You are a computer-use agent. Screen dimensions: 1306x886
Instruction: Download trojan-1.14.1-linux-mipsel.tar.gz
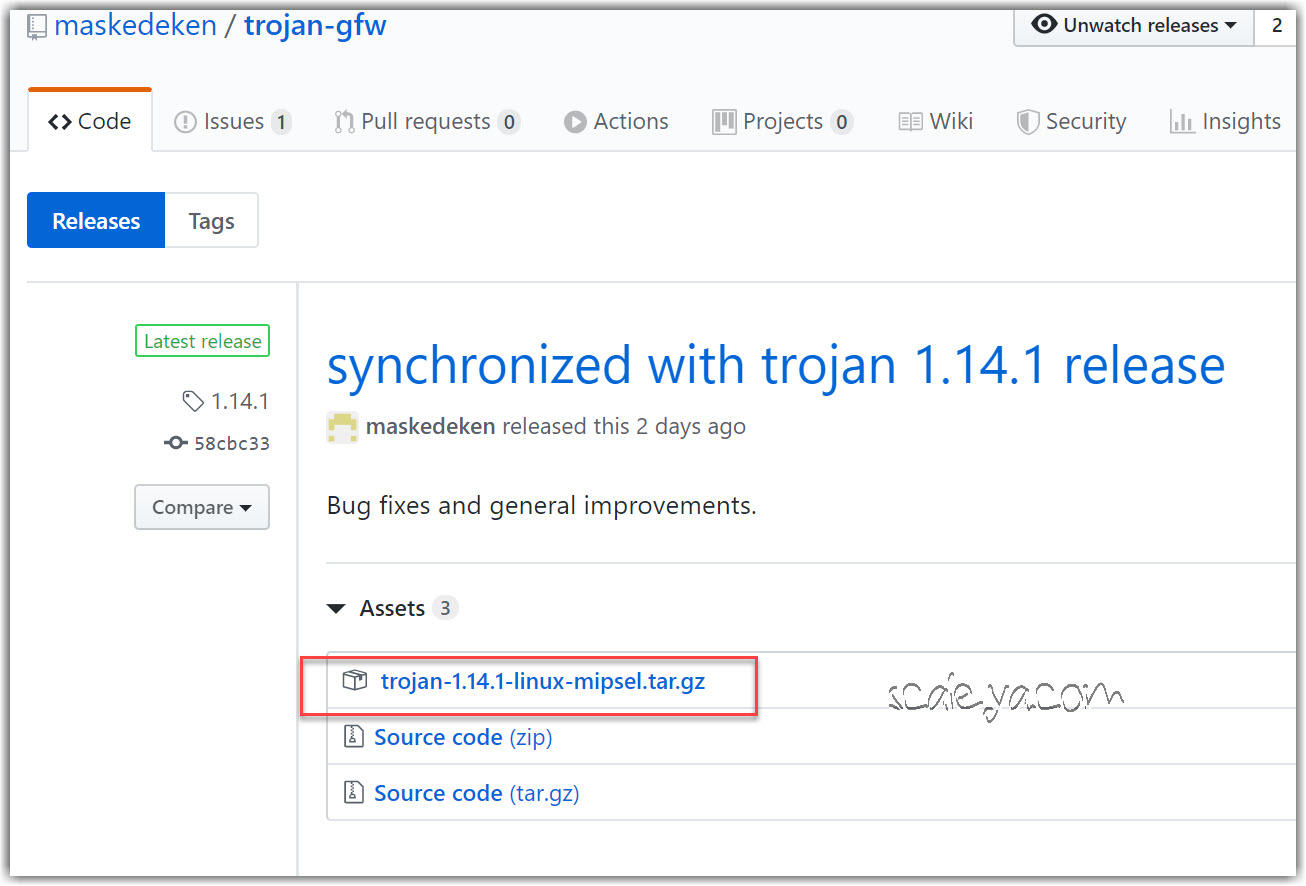[x=543, y=681]
